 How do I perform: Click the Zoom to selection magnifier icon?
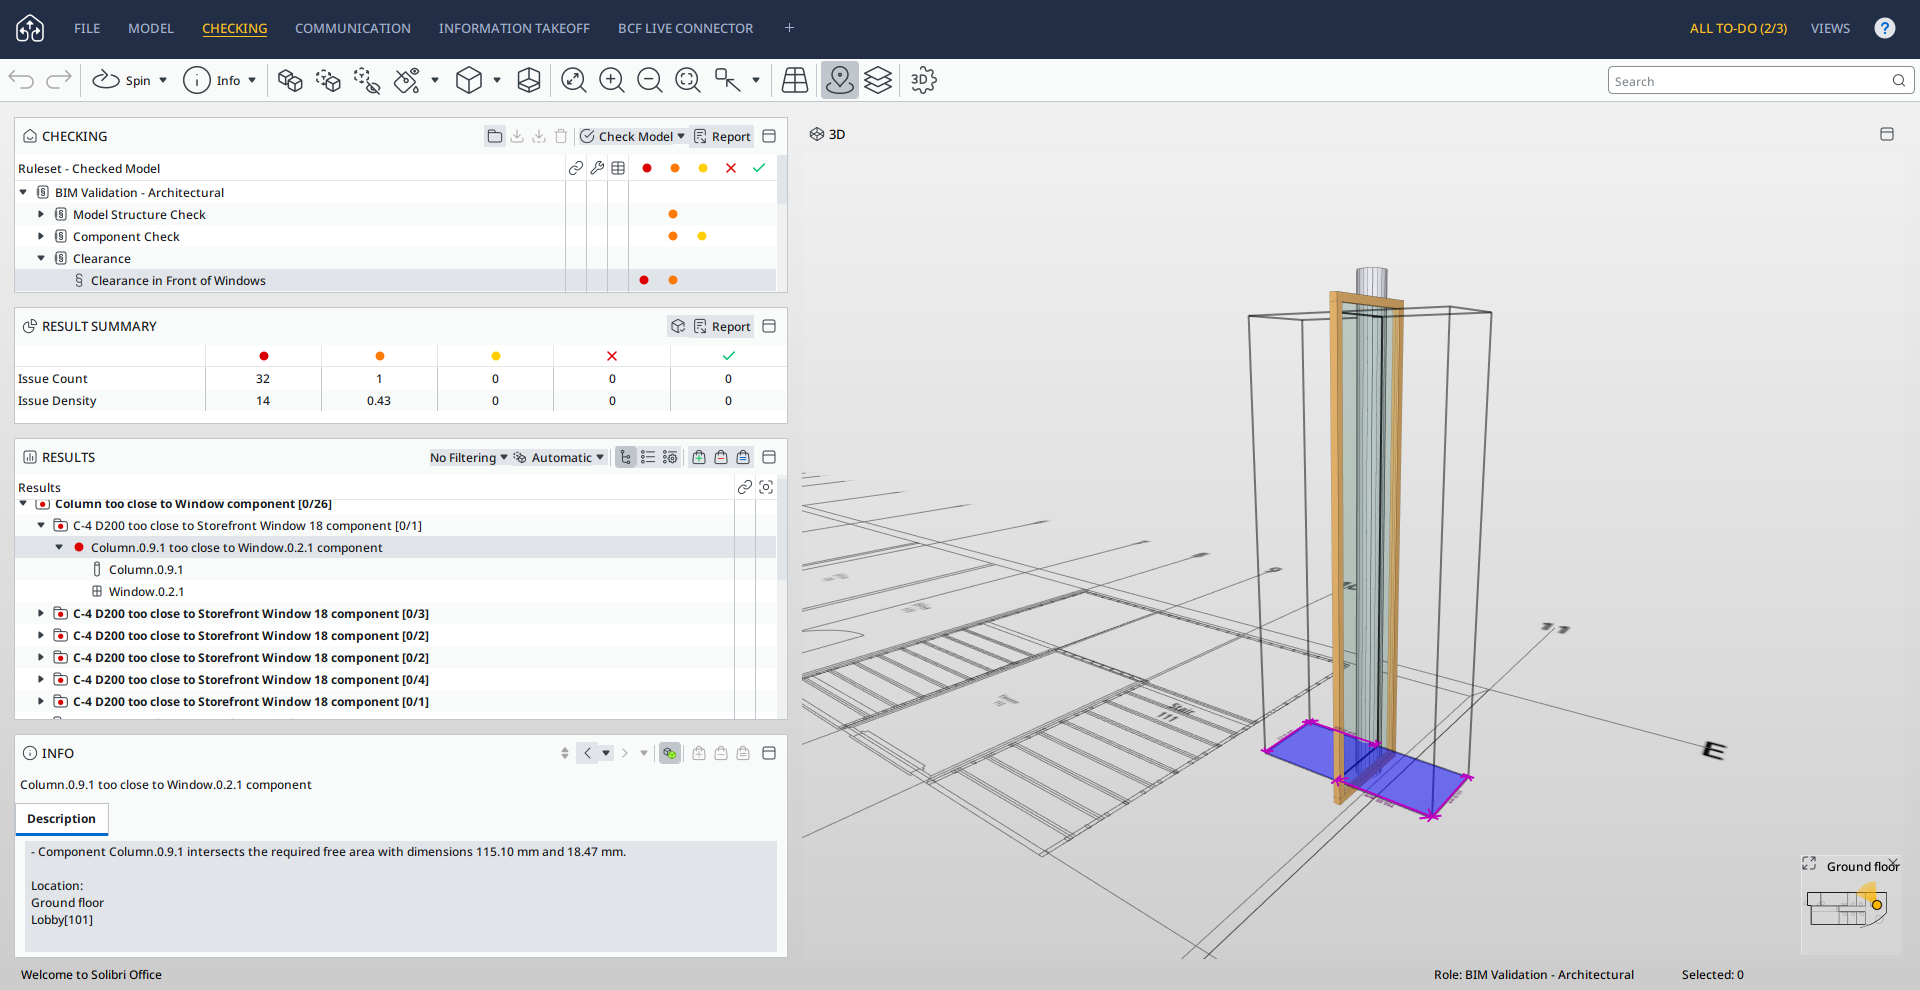pyautogui.click(x=688, y=80)
